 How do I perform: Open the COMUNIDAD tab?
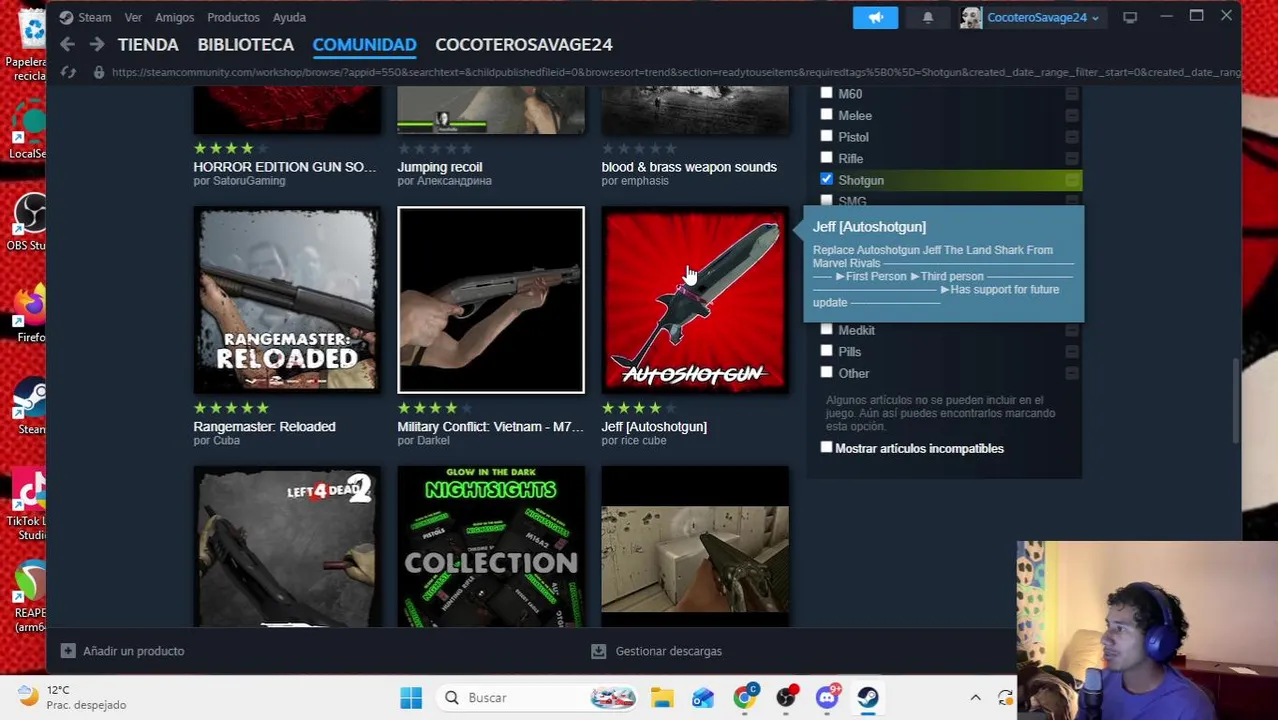[364, 44]
